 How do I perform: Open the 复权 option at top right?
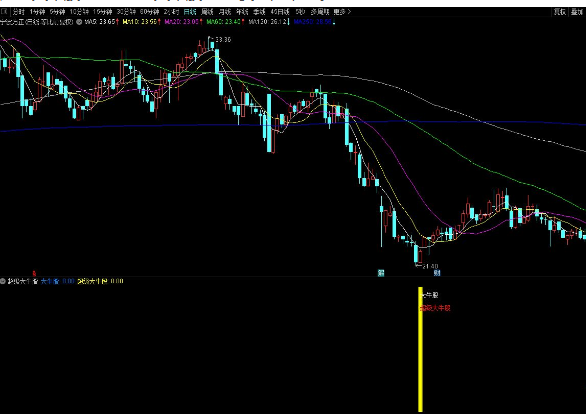(x=559, y=12)
